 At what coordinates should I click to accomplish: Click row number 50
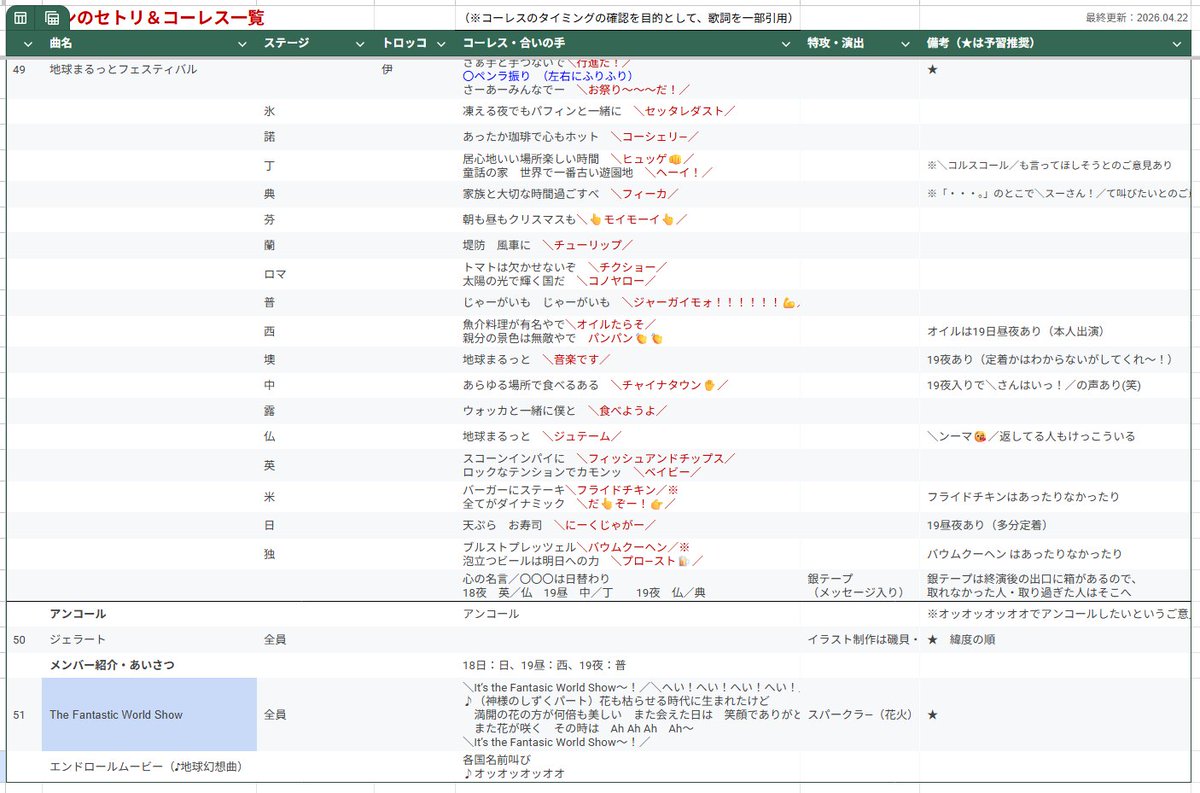[x=20, y=639]
